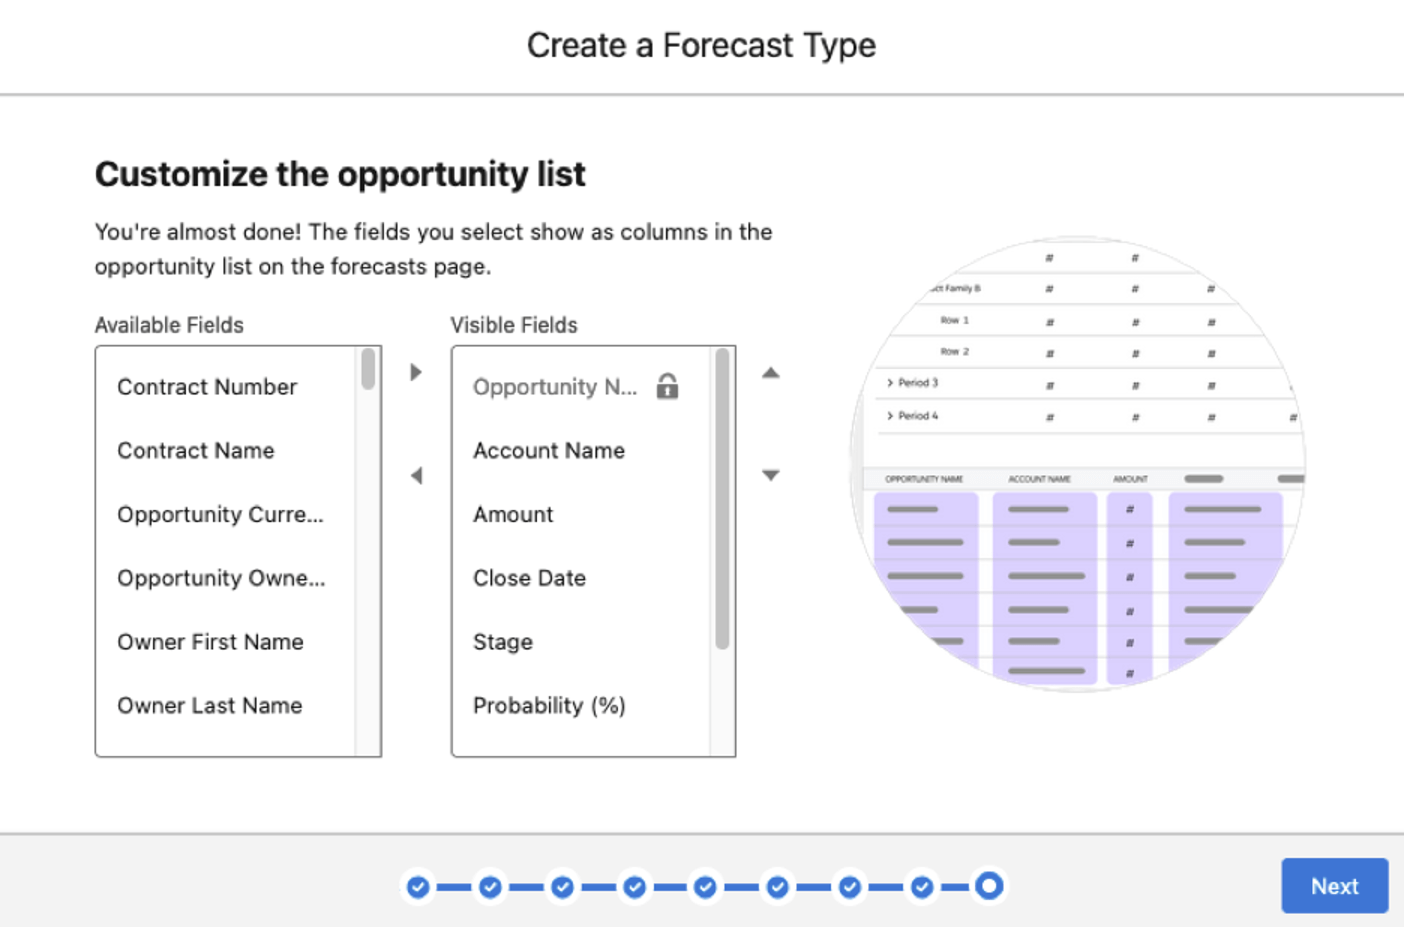Select Close Date in Visible Fields

click(529, 578)
